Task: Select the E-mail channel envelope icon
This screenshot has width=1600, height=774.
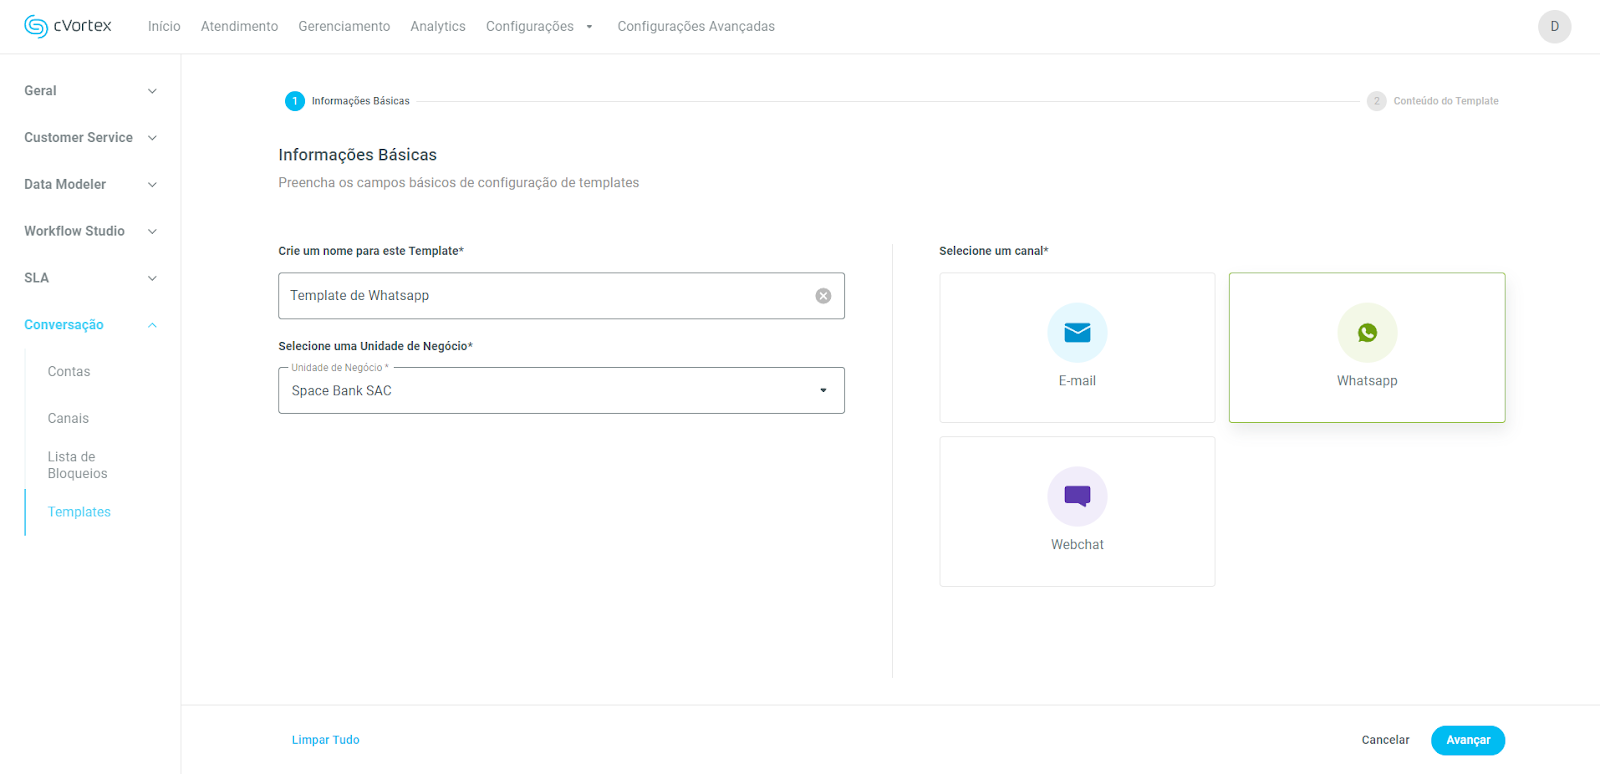Action: click(x=1077, y=333)
